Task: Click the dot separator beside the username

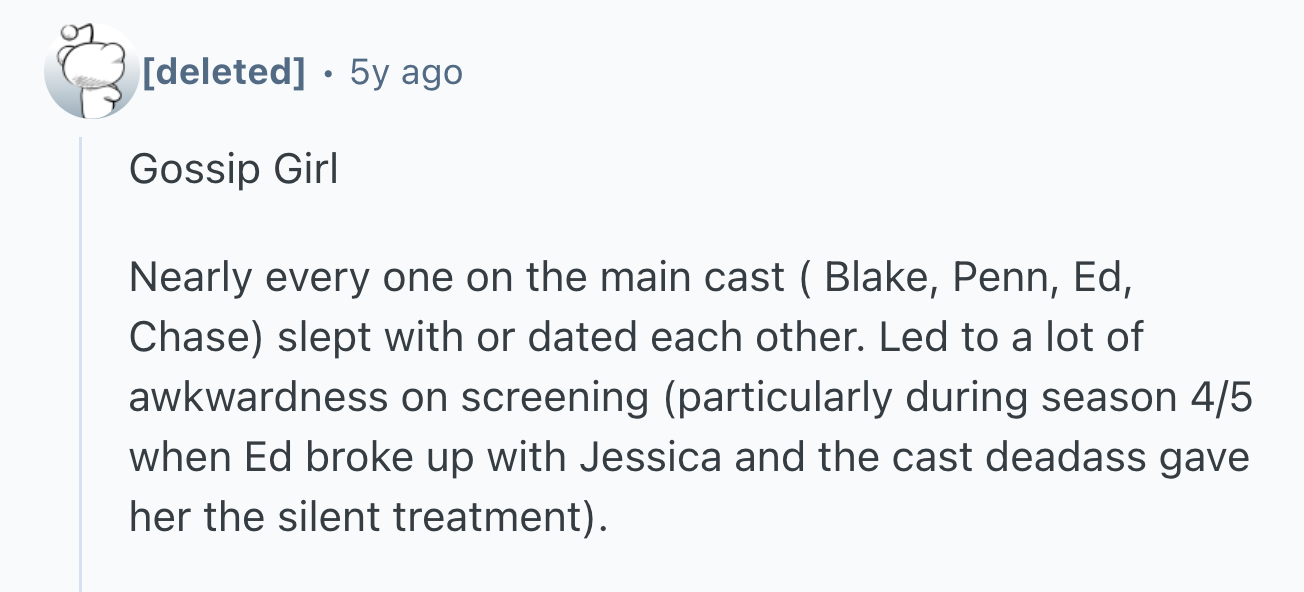Action: [x=329, y=72]
